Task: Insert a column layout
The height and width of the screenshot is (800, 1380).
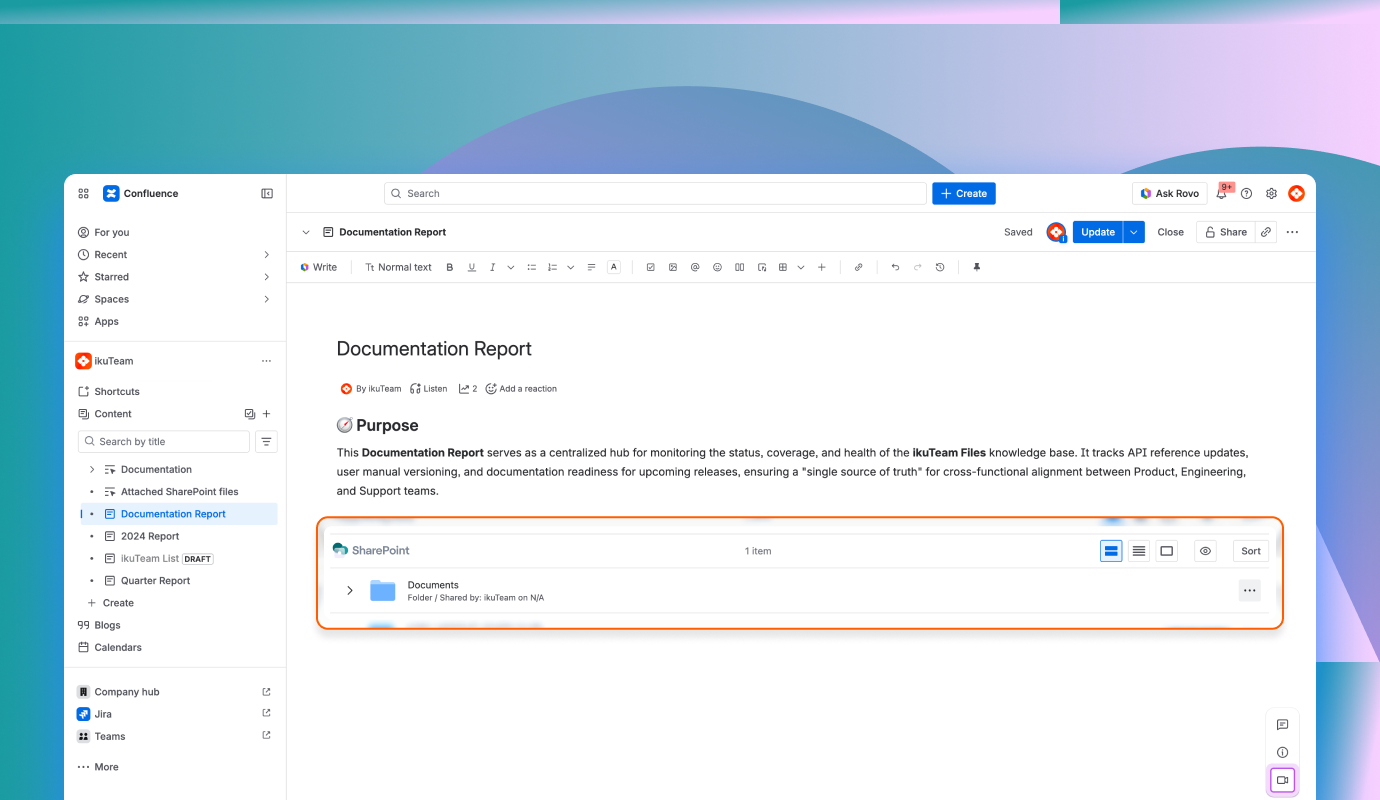Action: coord(740,267)
